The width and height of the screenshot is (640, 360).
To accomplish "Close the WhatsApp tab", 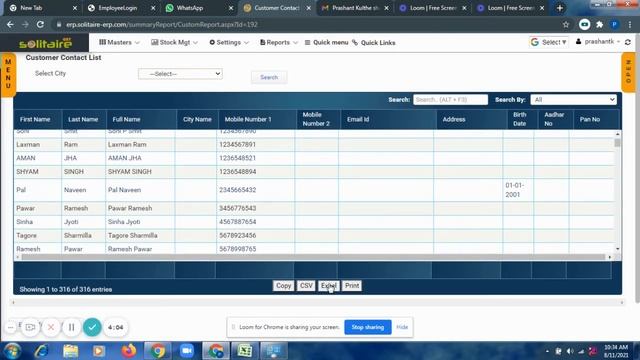I will click(x=231, y=8).
